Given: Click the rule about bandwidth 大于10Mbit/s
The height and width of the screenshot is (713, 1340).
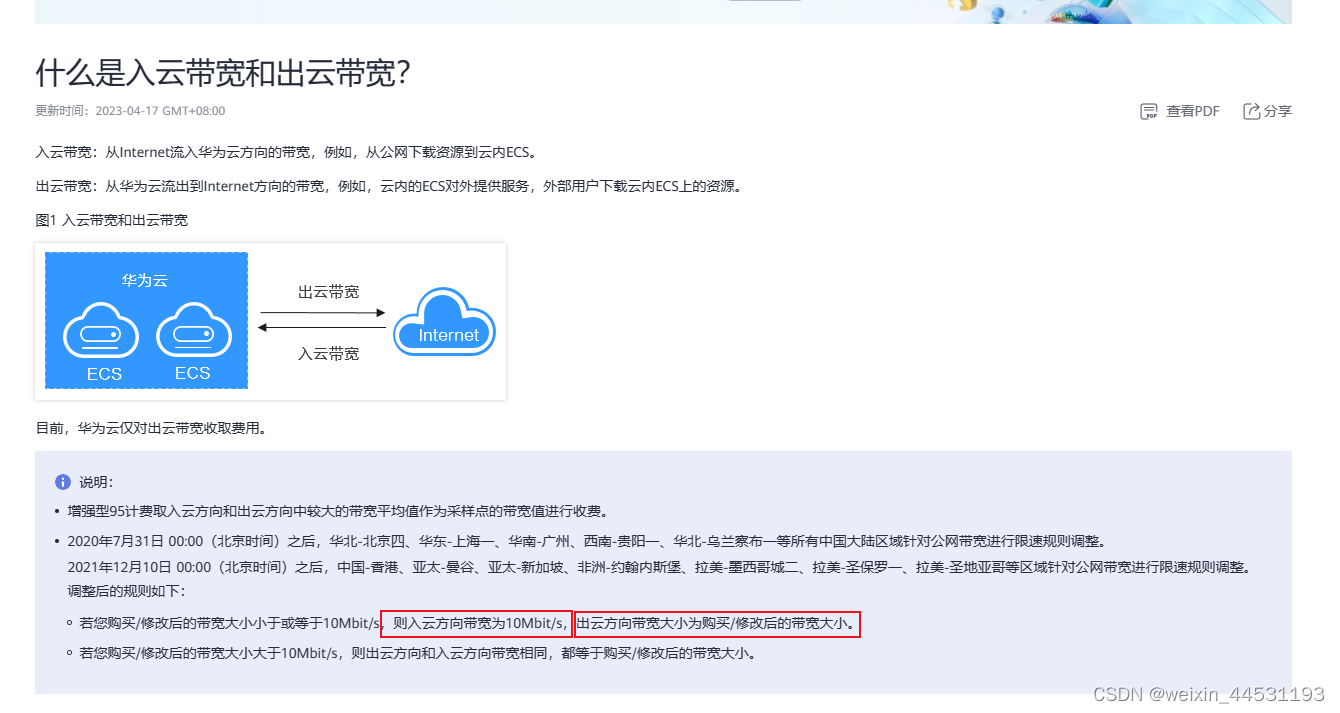Looking at the screenshot, I should pyautogui.click(x=417, y=654).
